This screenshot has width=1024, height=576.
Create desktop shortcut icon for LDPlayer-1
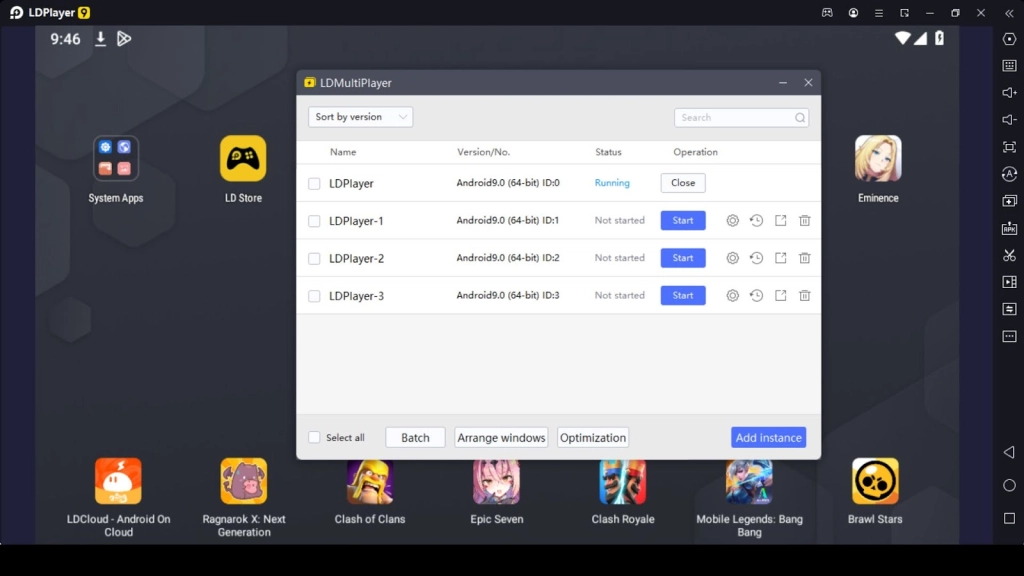click(780, 221)
